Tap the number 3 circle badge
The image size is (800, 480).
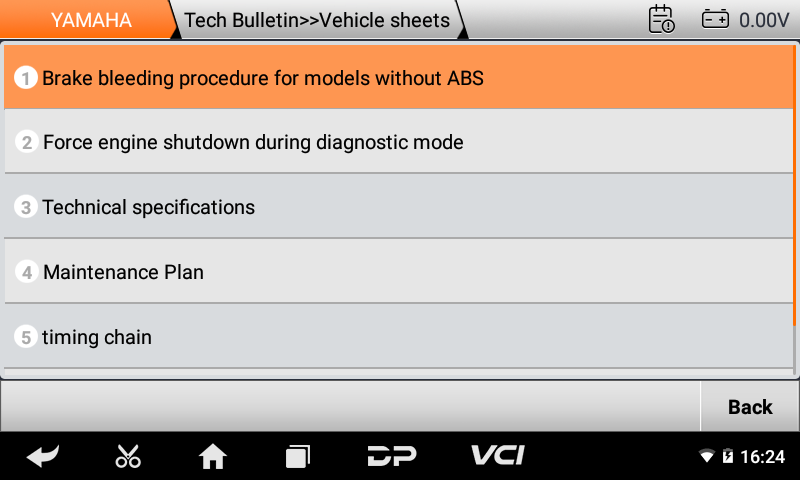tap(26, 207)
